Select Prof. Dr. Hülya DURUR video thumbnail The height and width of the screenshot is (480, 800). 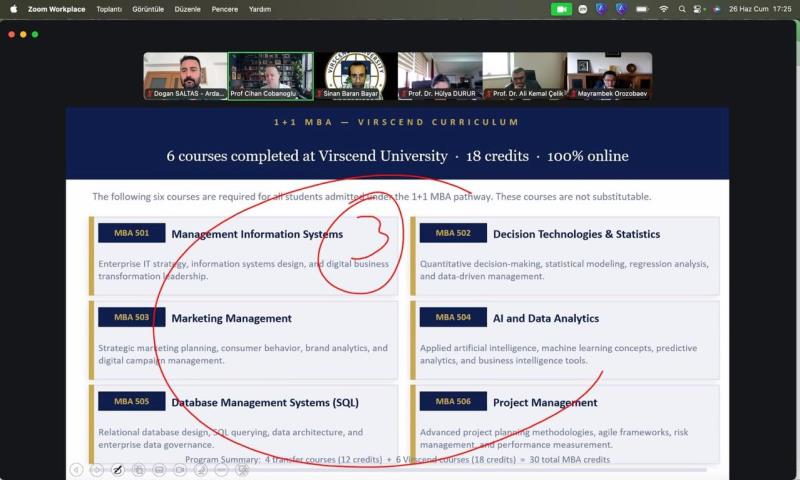440,75
